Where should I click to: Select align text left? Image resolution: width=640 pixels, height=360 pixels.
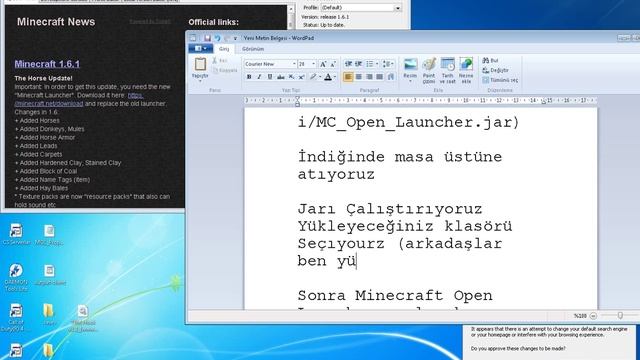pos(348,77)
